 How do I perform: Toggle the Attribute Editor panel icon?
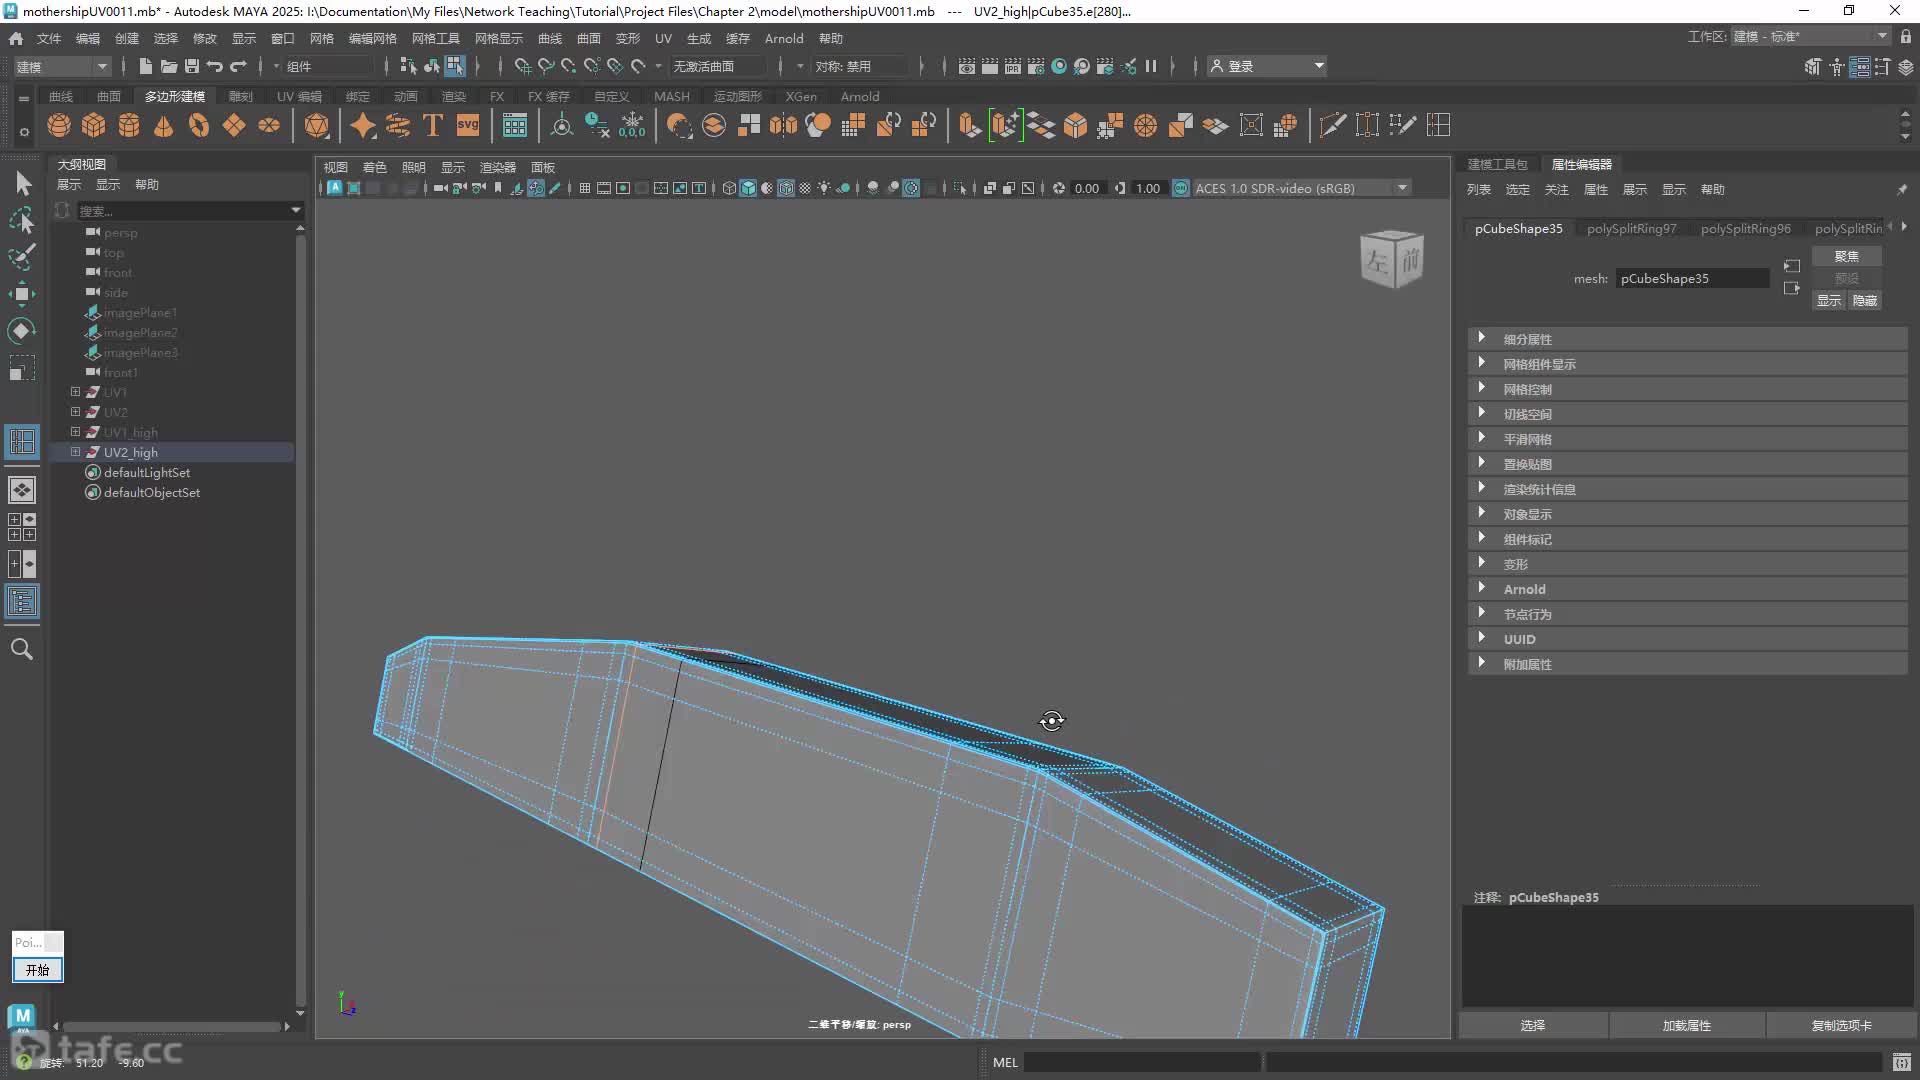pyautogui.click(x=1860, y=66)
